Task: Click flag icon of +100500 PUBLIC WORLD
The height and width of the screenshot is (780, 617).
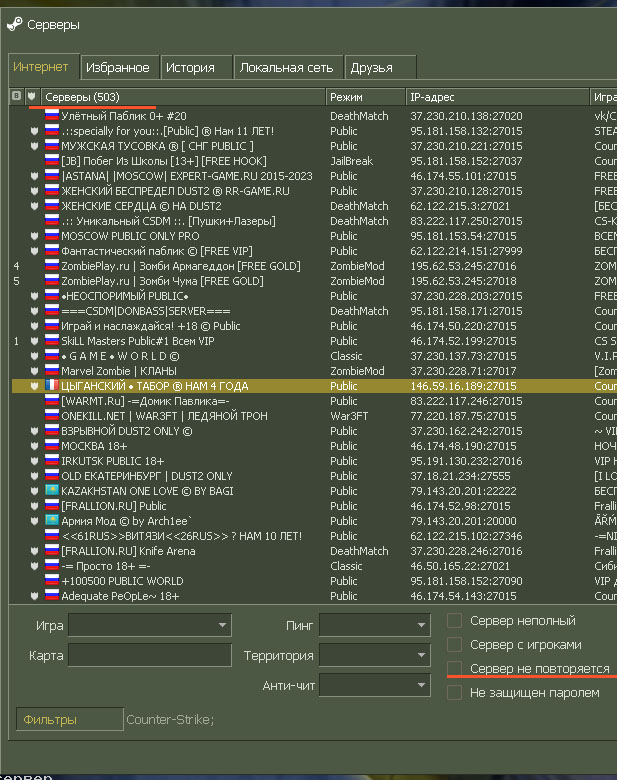Action: click(52, 581)
